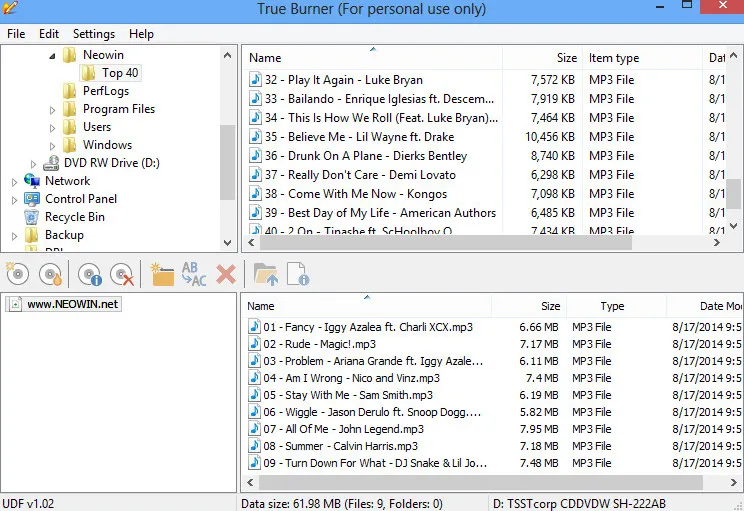Click the music icon of 02 - Rude - Magic!.mp3
The height and width of the screenshot is (511, 744).
tap(255, 344)
